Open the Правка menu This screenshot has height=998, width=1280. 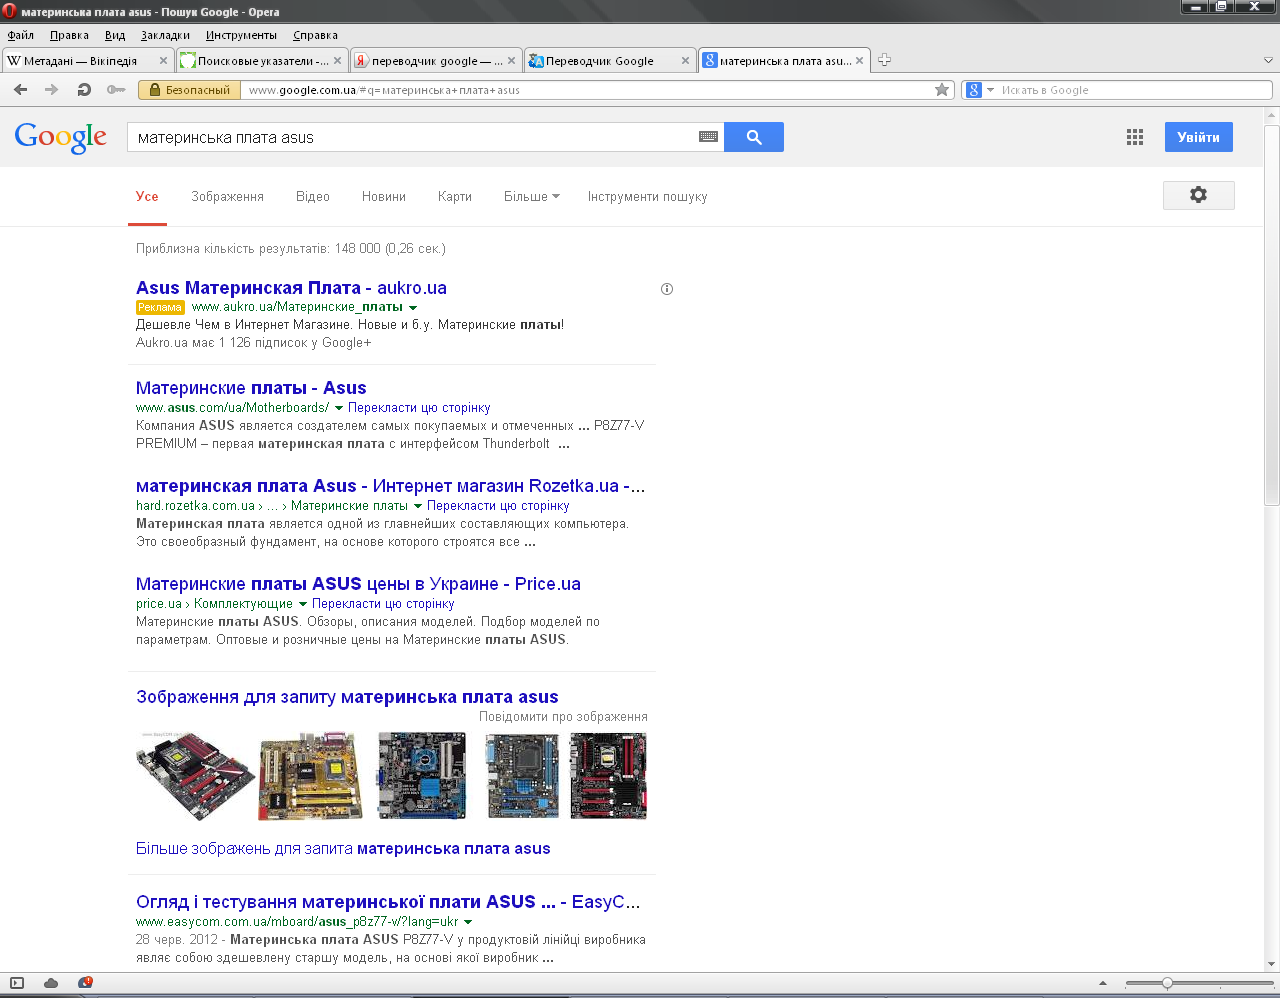[x=69, y=35]
